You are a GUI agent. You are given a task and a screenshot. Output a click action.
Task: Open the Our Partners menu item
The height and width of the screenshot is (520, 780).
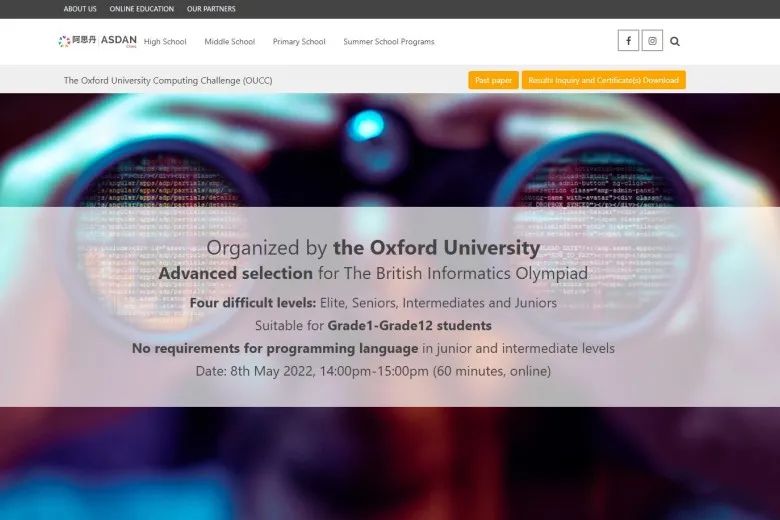click(211, 9)
